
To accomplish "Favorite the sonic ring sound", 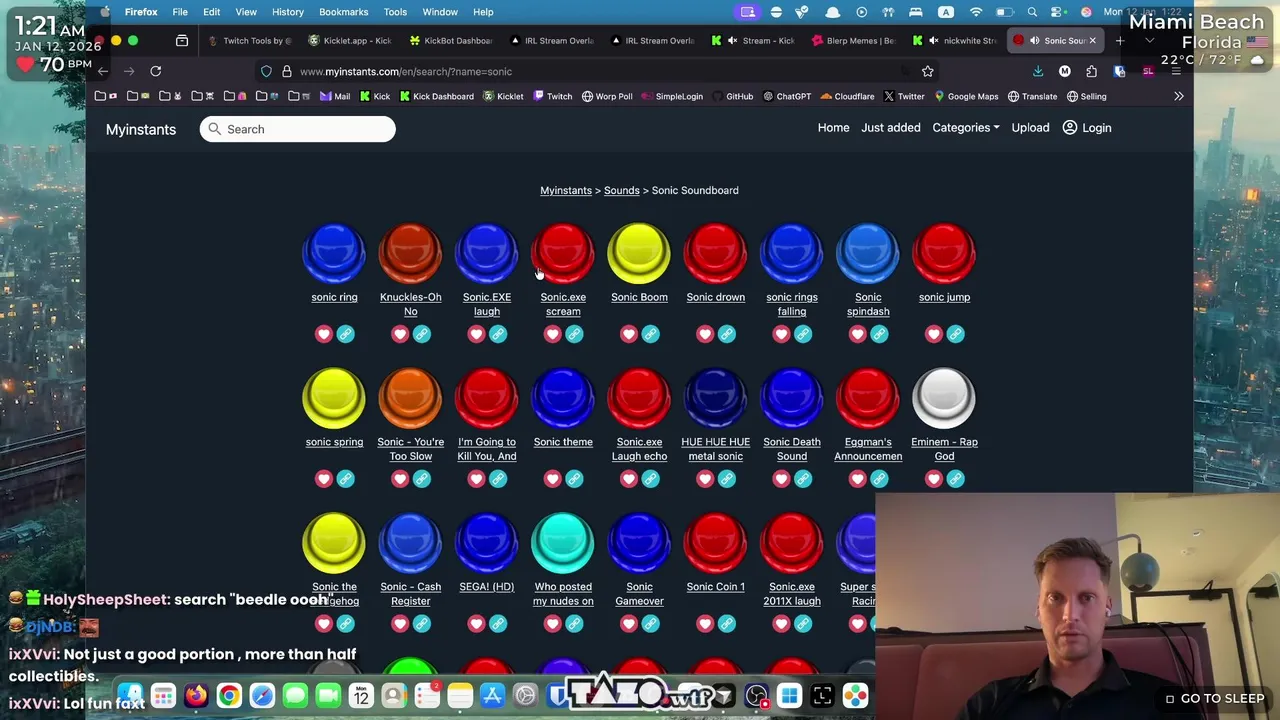I will click(x=323, y=334).
